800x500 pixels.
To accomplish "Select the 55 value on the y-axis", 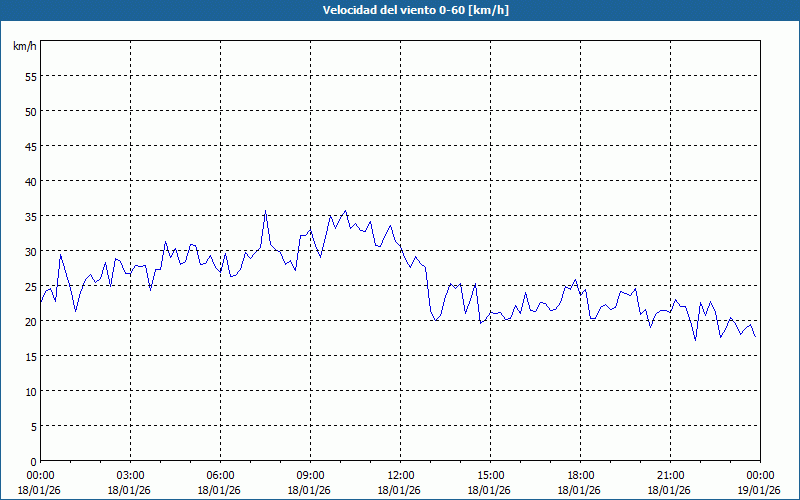I will (30, 76).
